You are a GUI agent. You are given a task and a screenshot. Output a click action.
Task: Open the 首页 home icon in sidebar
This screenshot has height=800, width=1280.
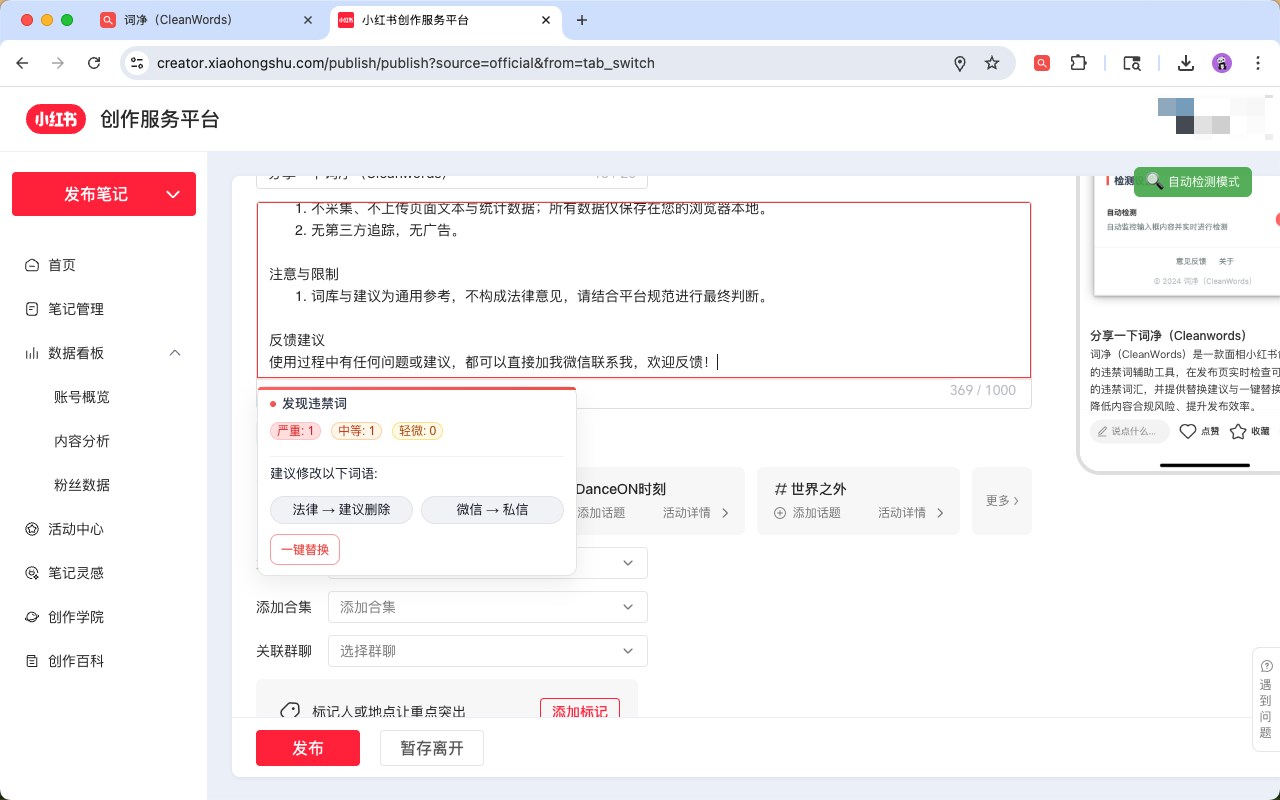pyautogui.click(x=32, y=265)
